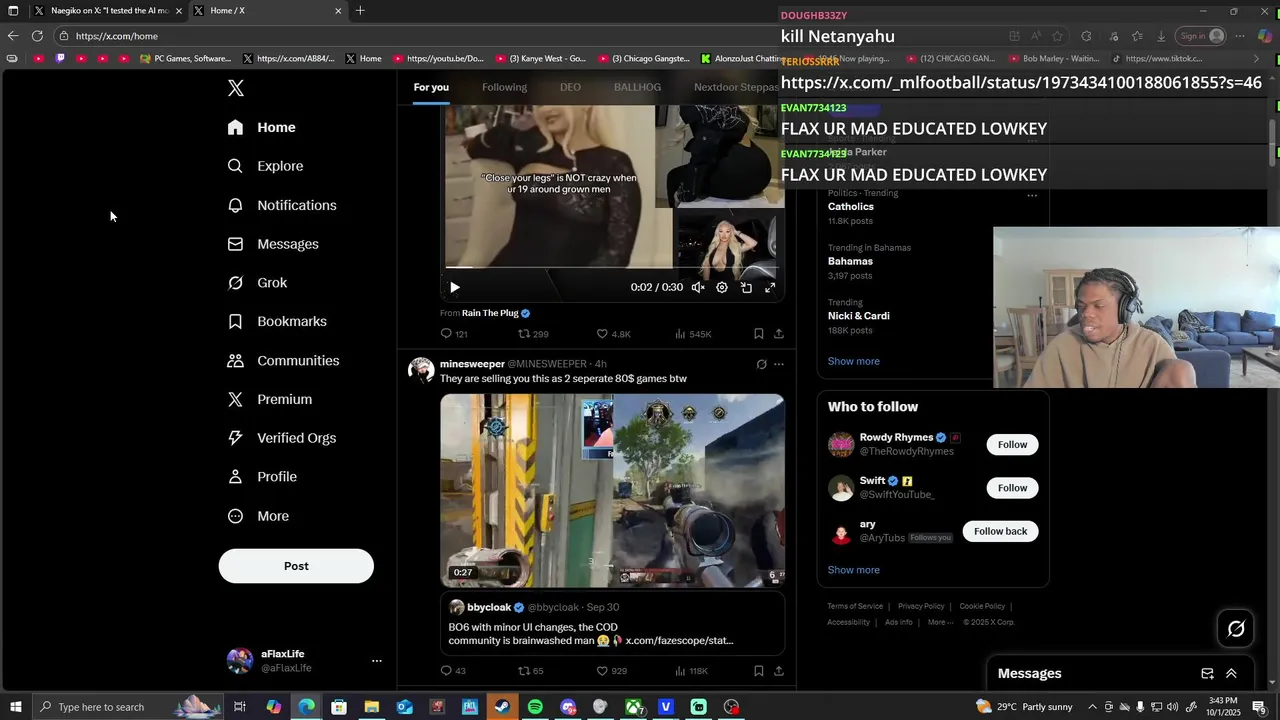Reply to the Rain The Plug post
Screen dimensions: 1280x720
coord(454,334)
